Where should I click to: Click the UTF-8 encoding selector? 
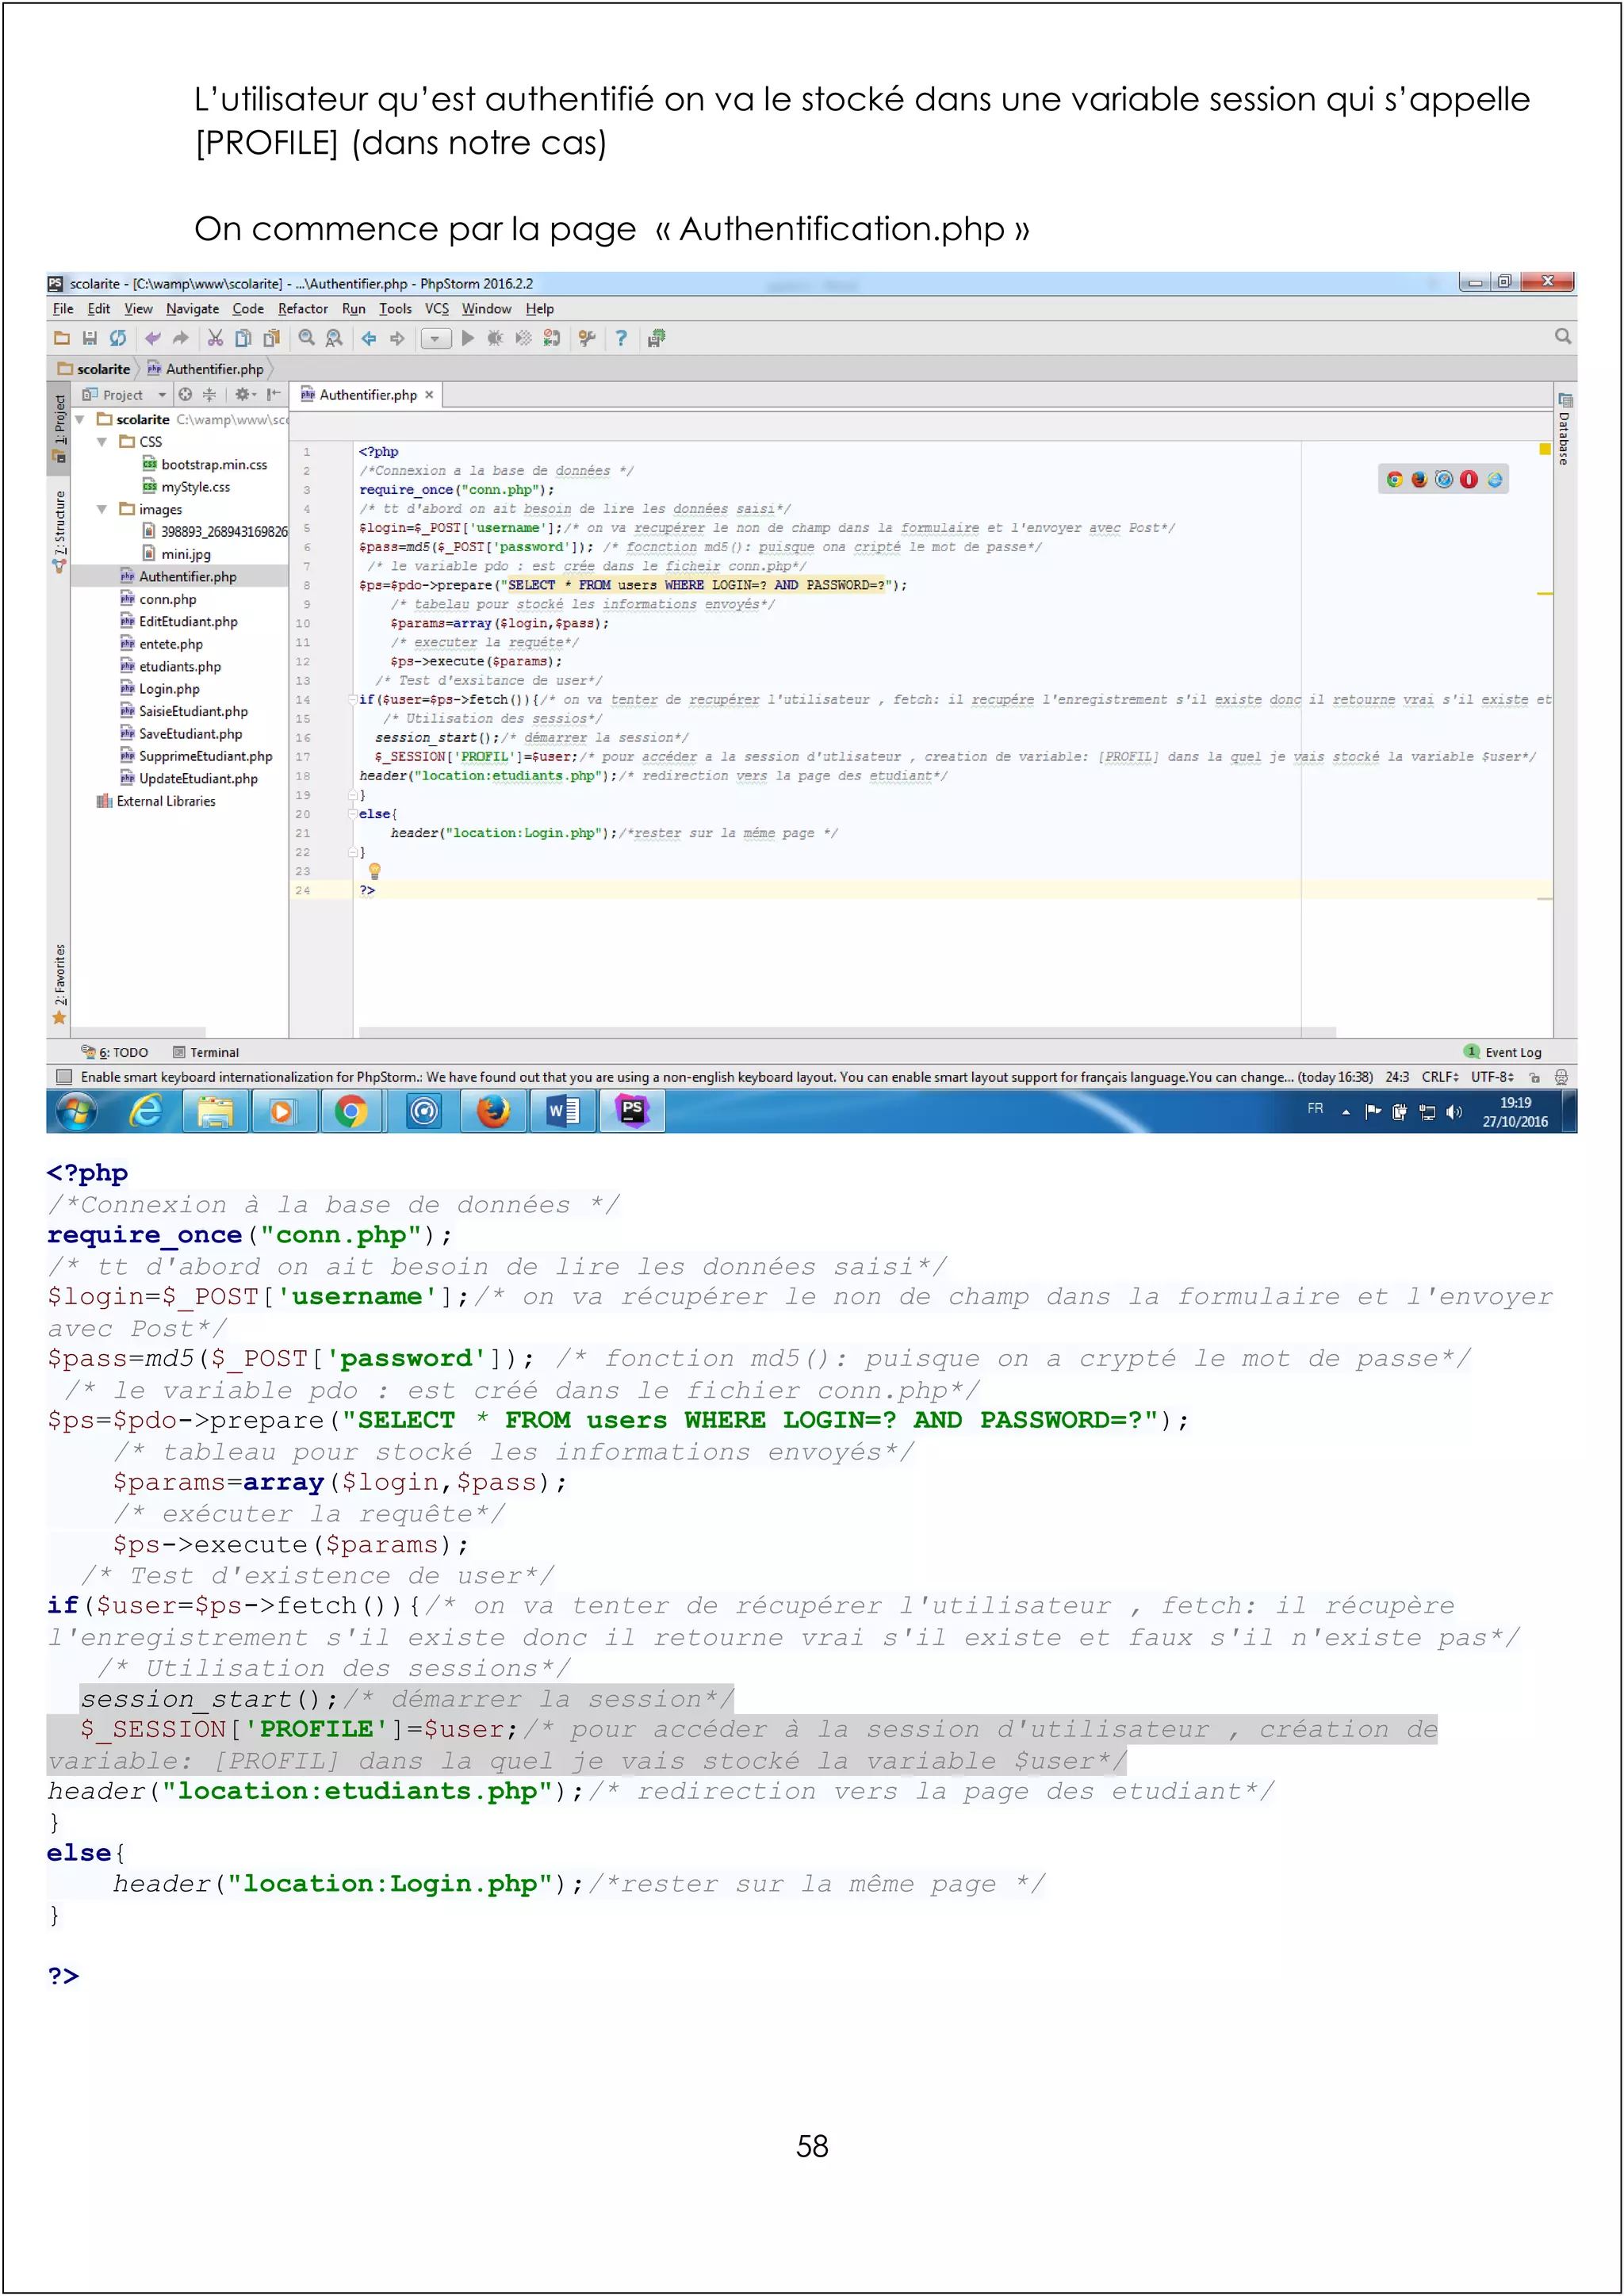coord(1492,1077)
